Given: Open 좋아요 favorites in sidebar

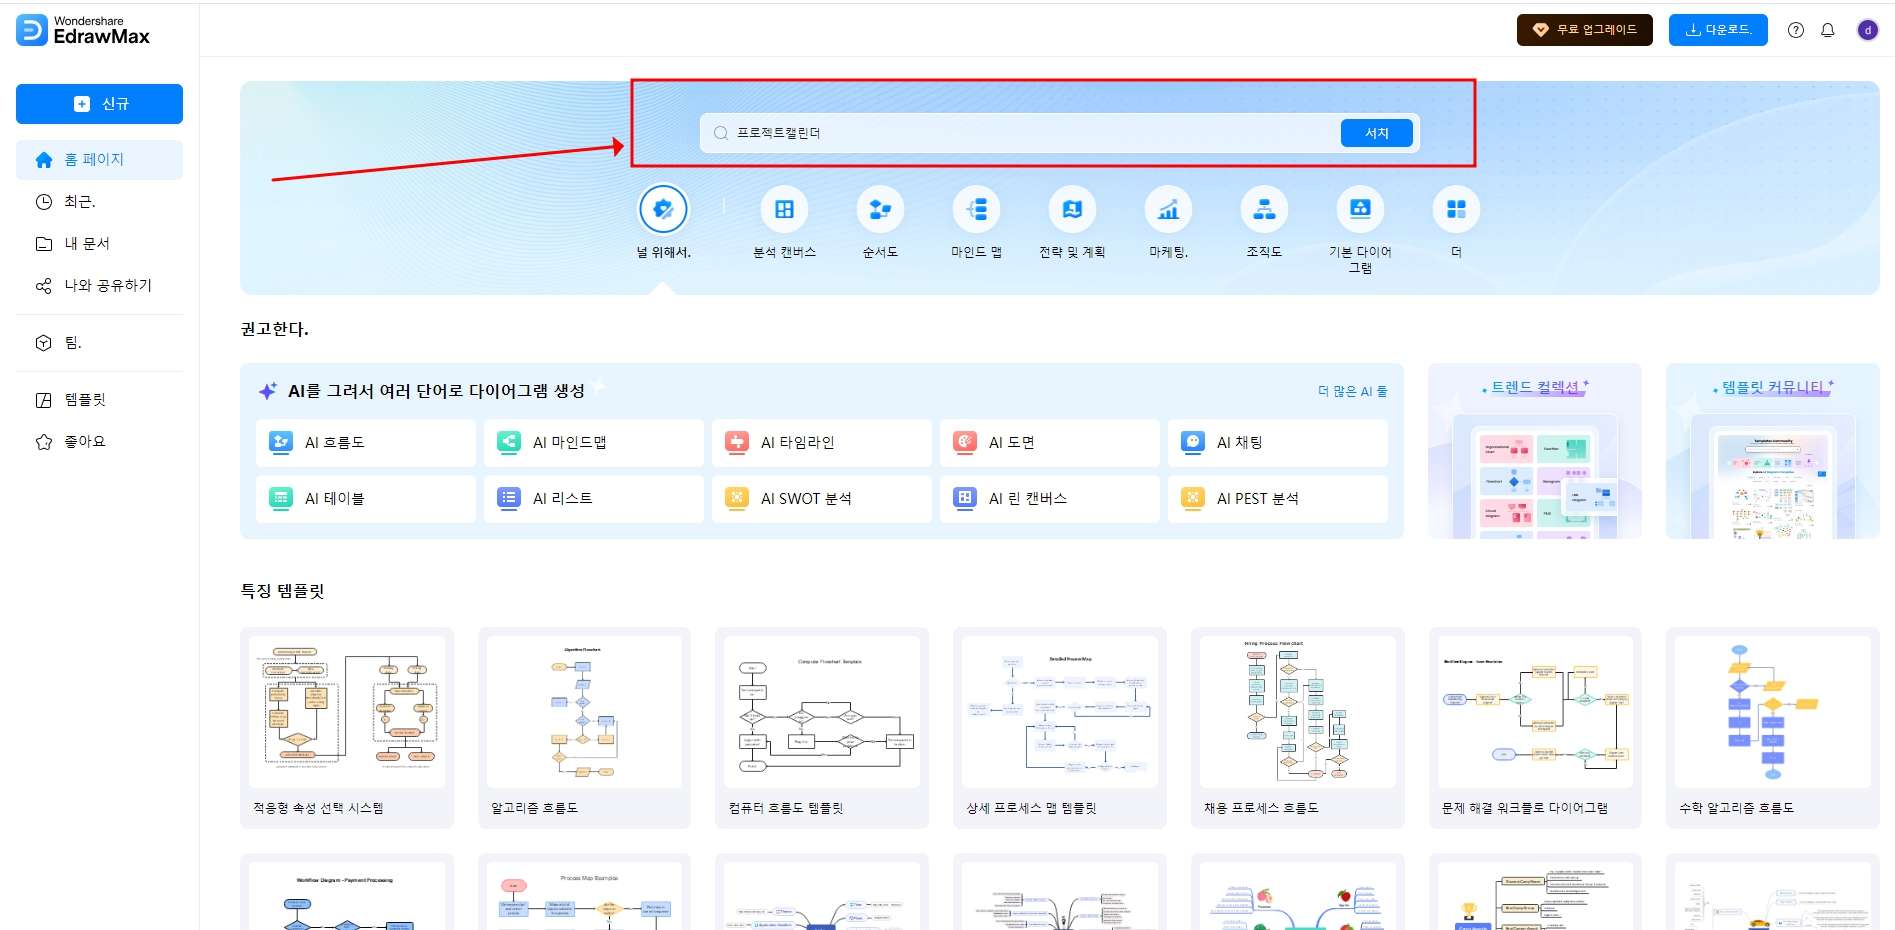Looking at the screenshot, I should [99, 442].
